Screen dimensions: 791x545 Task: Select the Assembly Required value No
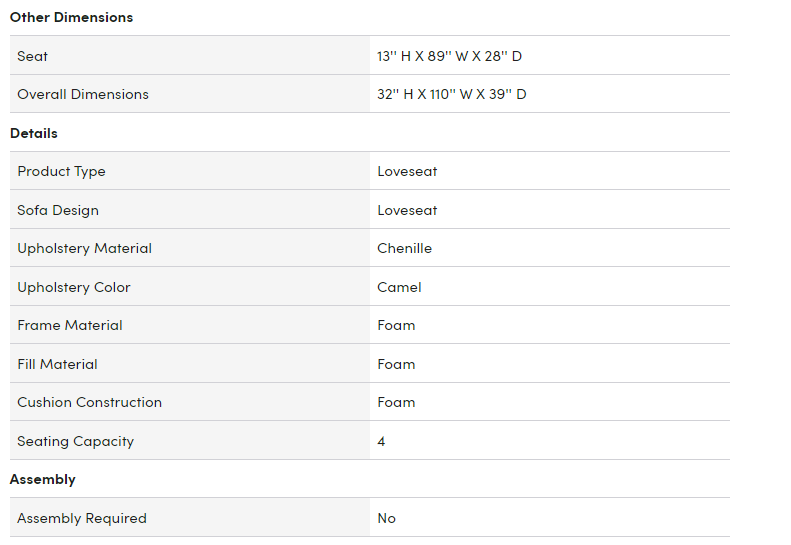pyautogui.click(x=386, y=518)
